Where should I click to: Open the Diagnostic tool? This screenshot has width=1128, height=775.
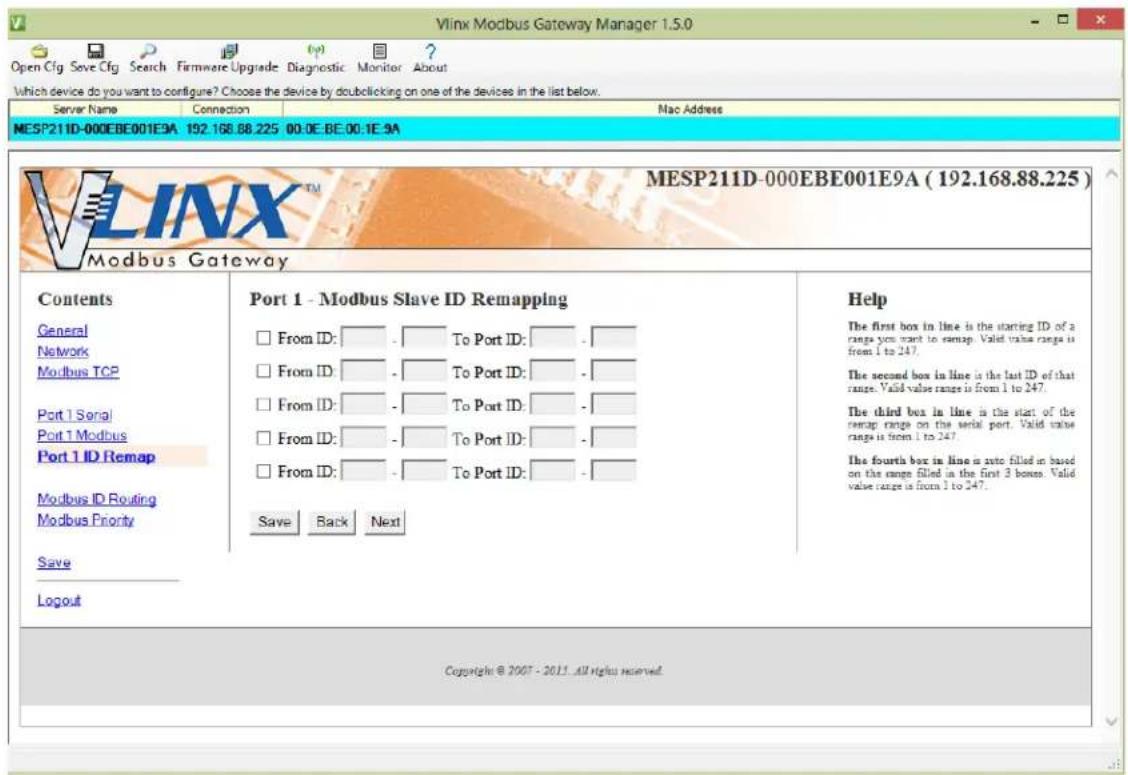[316, 58]
